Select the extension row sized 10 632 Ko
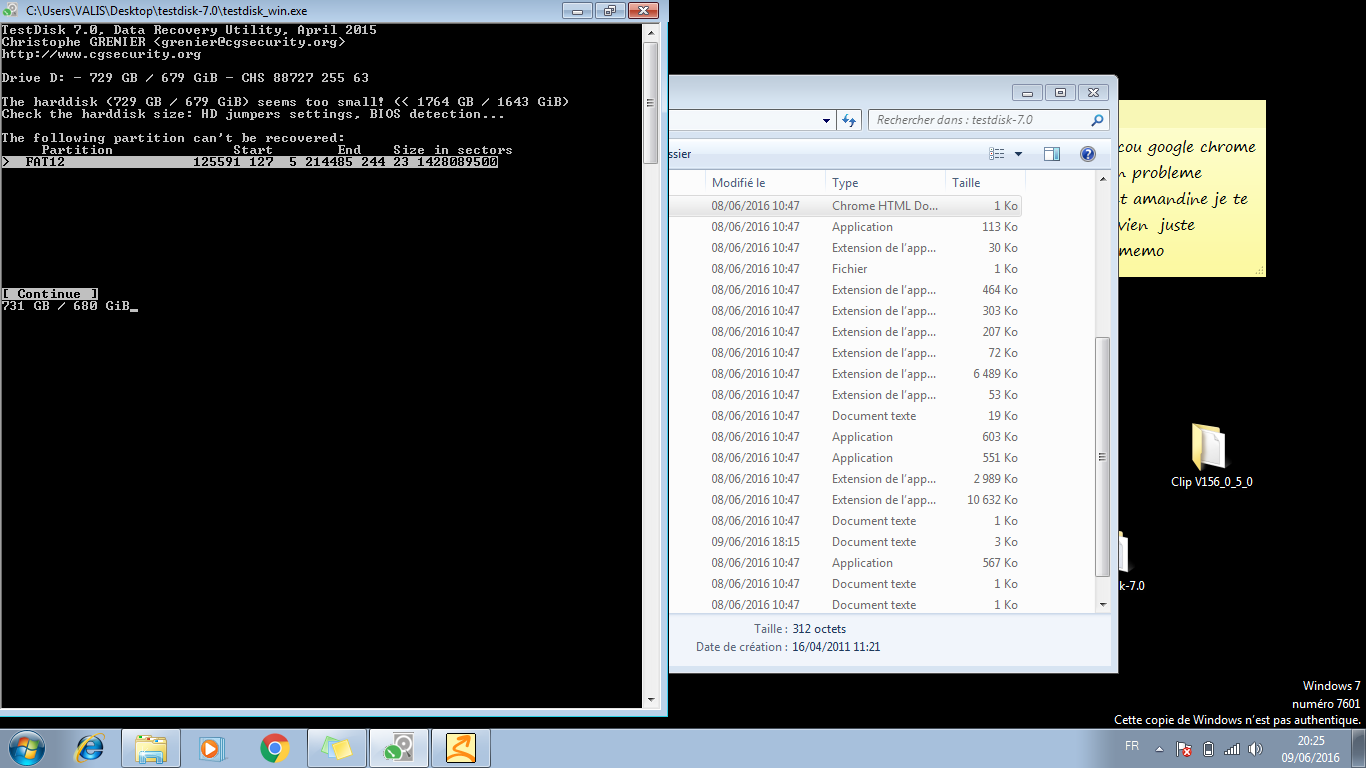Image resolution: width=1366 pixels, height=768 pixels. [x=847, y=500]
